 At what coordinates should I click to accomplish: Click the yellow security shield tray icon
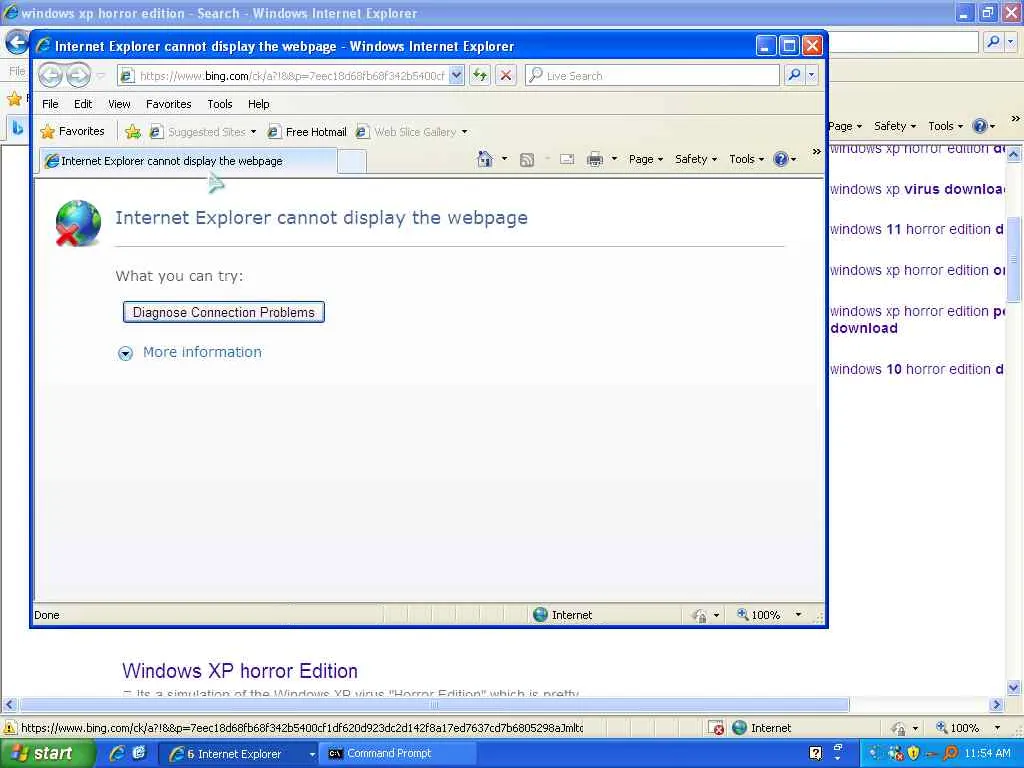[914, 753]
